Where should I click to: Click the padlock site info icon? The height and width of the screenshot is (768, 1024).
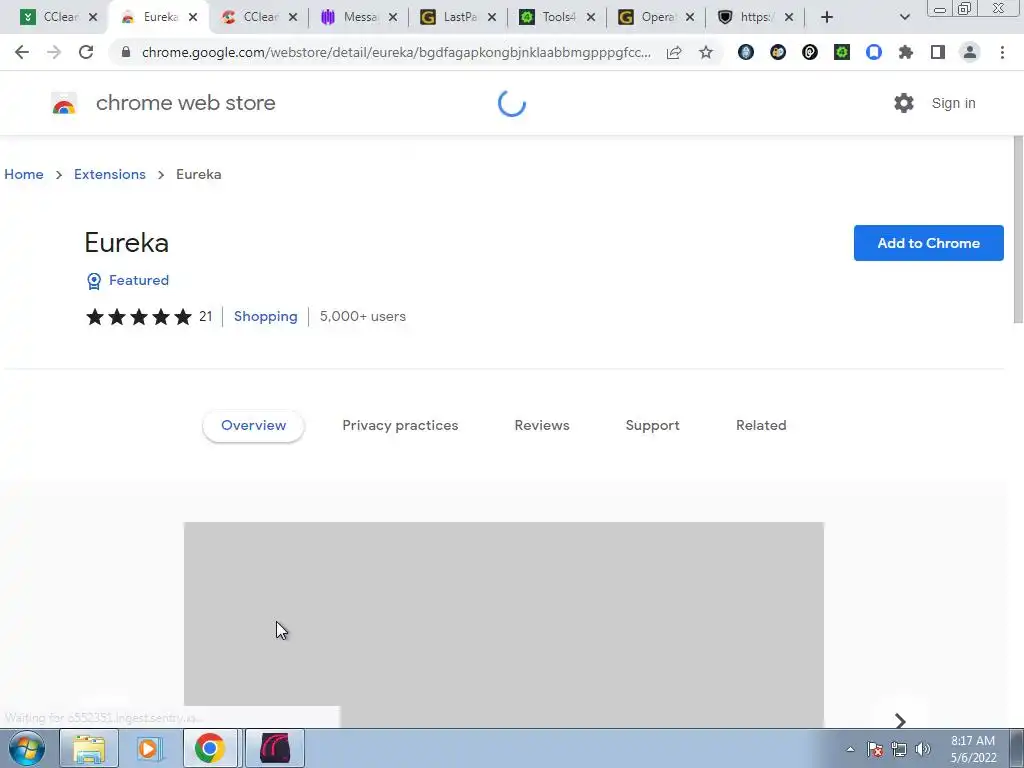tap(126, 52)
